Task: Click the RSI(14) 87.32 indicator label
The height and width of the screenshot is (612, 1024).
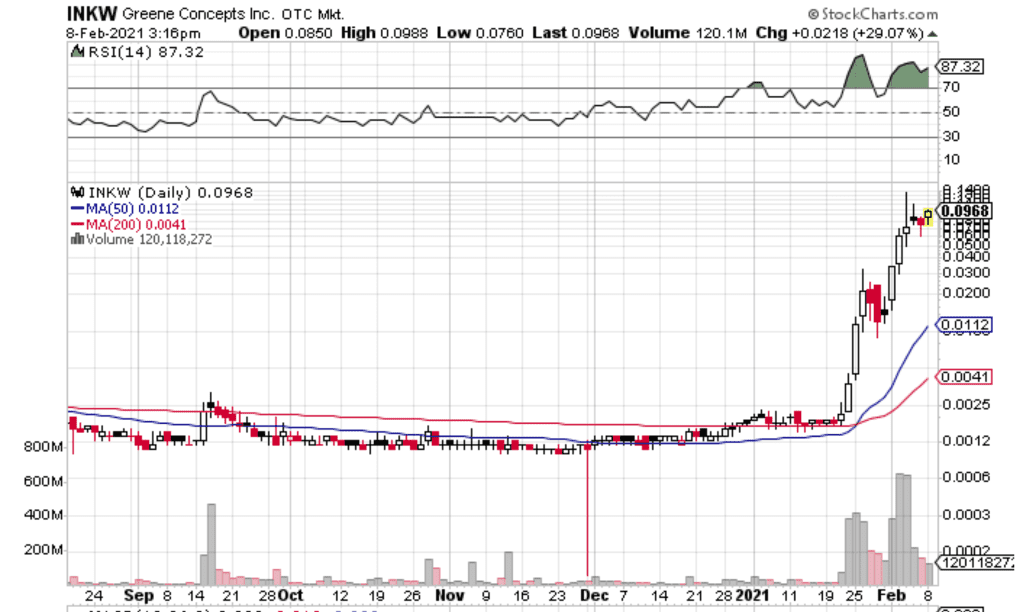Action: point(146,52)
